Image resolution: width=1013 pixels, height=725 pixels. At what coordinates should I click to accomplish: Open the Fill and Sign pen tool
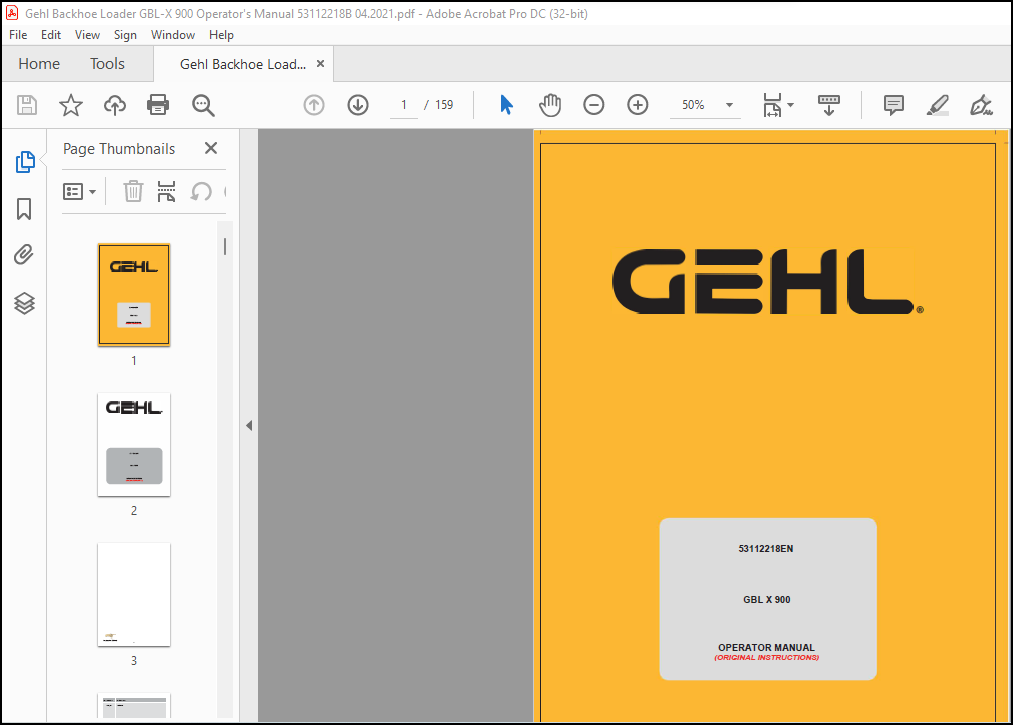[981, 105]
